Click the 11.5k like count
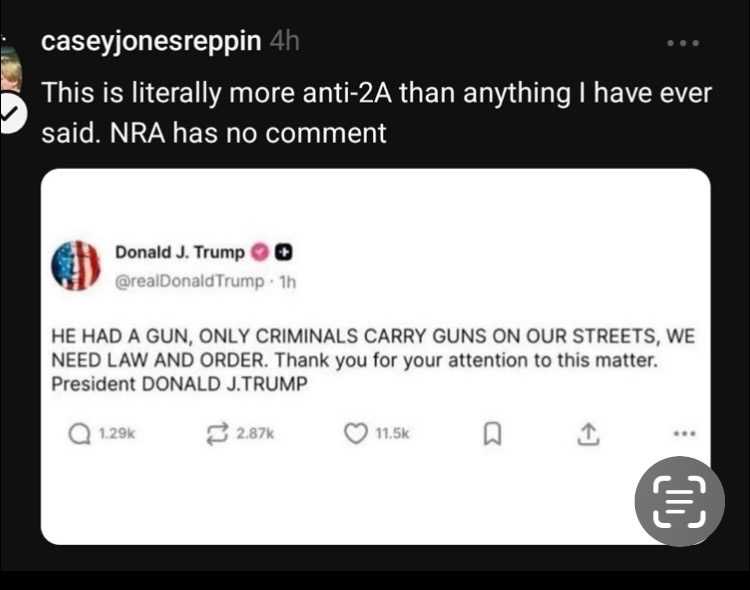Image resolution: width=750 pixels, height=590 pixels. [x=392, y=433]
